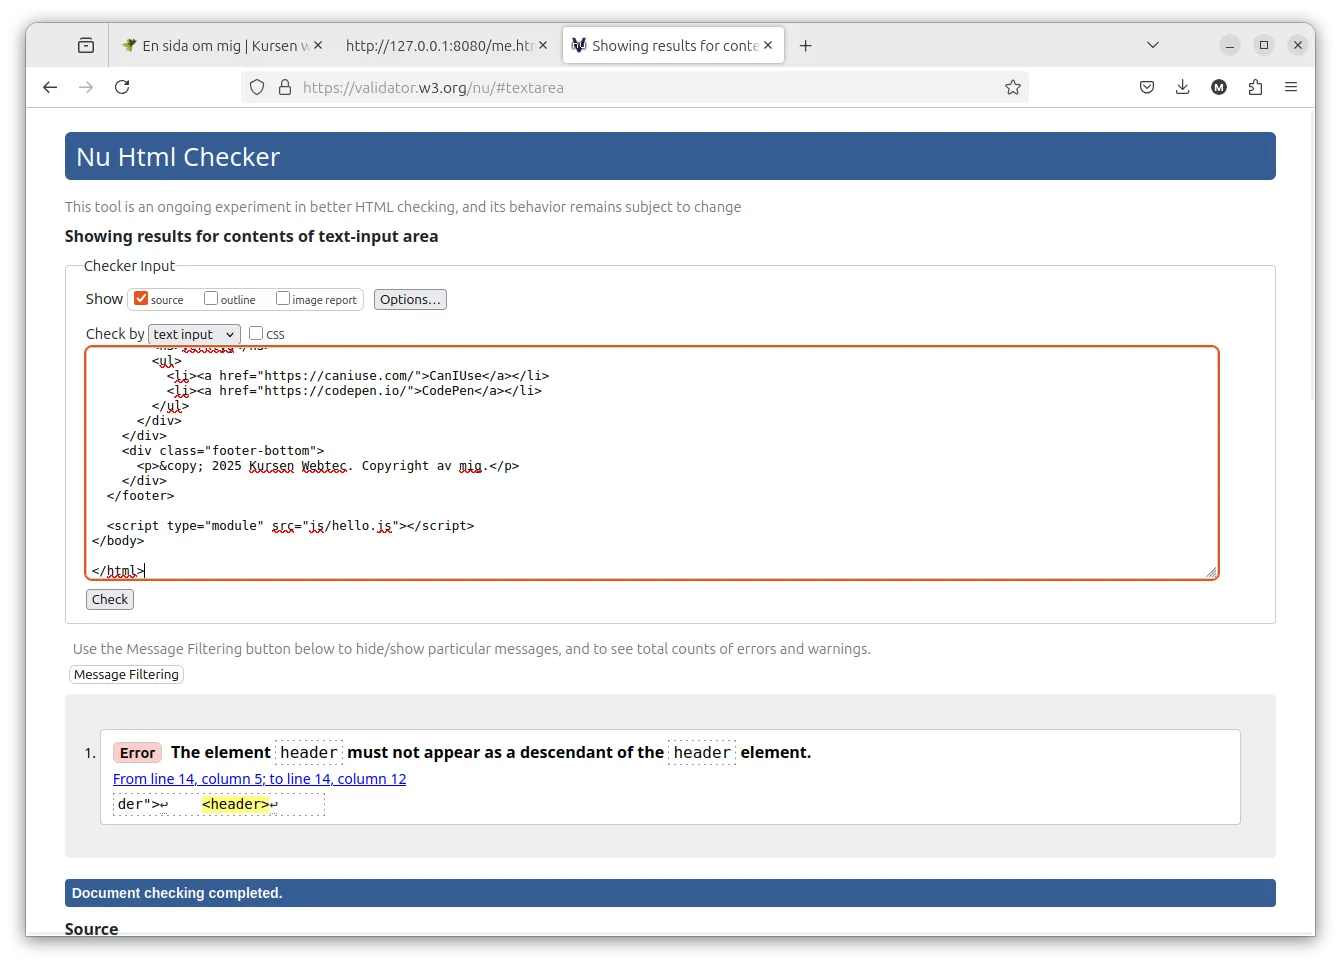This screenshot has height=965, width=1341.
Task: List all tabs dropdown arrow
Action: pos(1153,45)
